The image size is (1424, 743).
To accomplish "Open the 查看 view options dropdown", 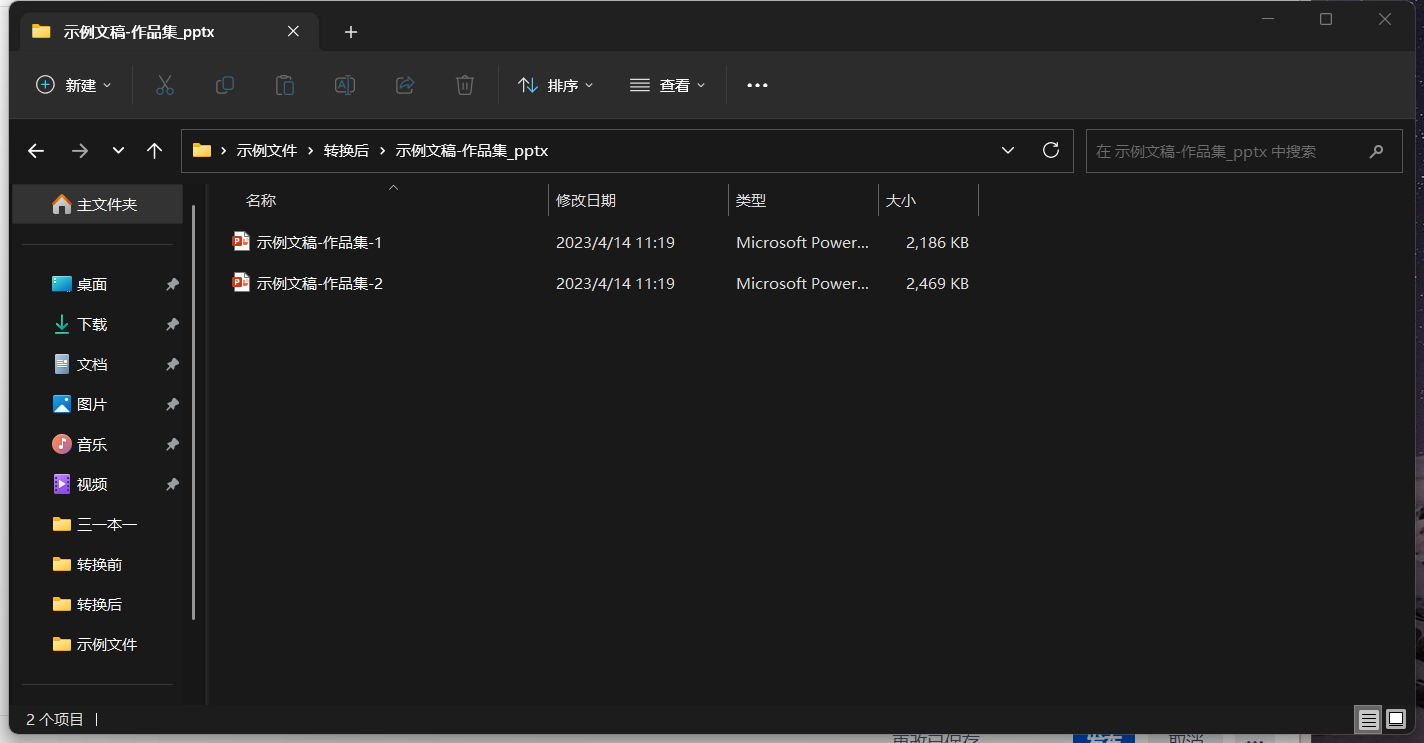I will (x=667, y=85).
